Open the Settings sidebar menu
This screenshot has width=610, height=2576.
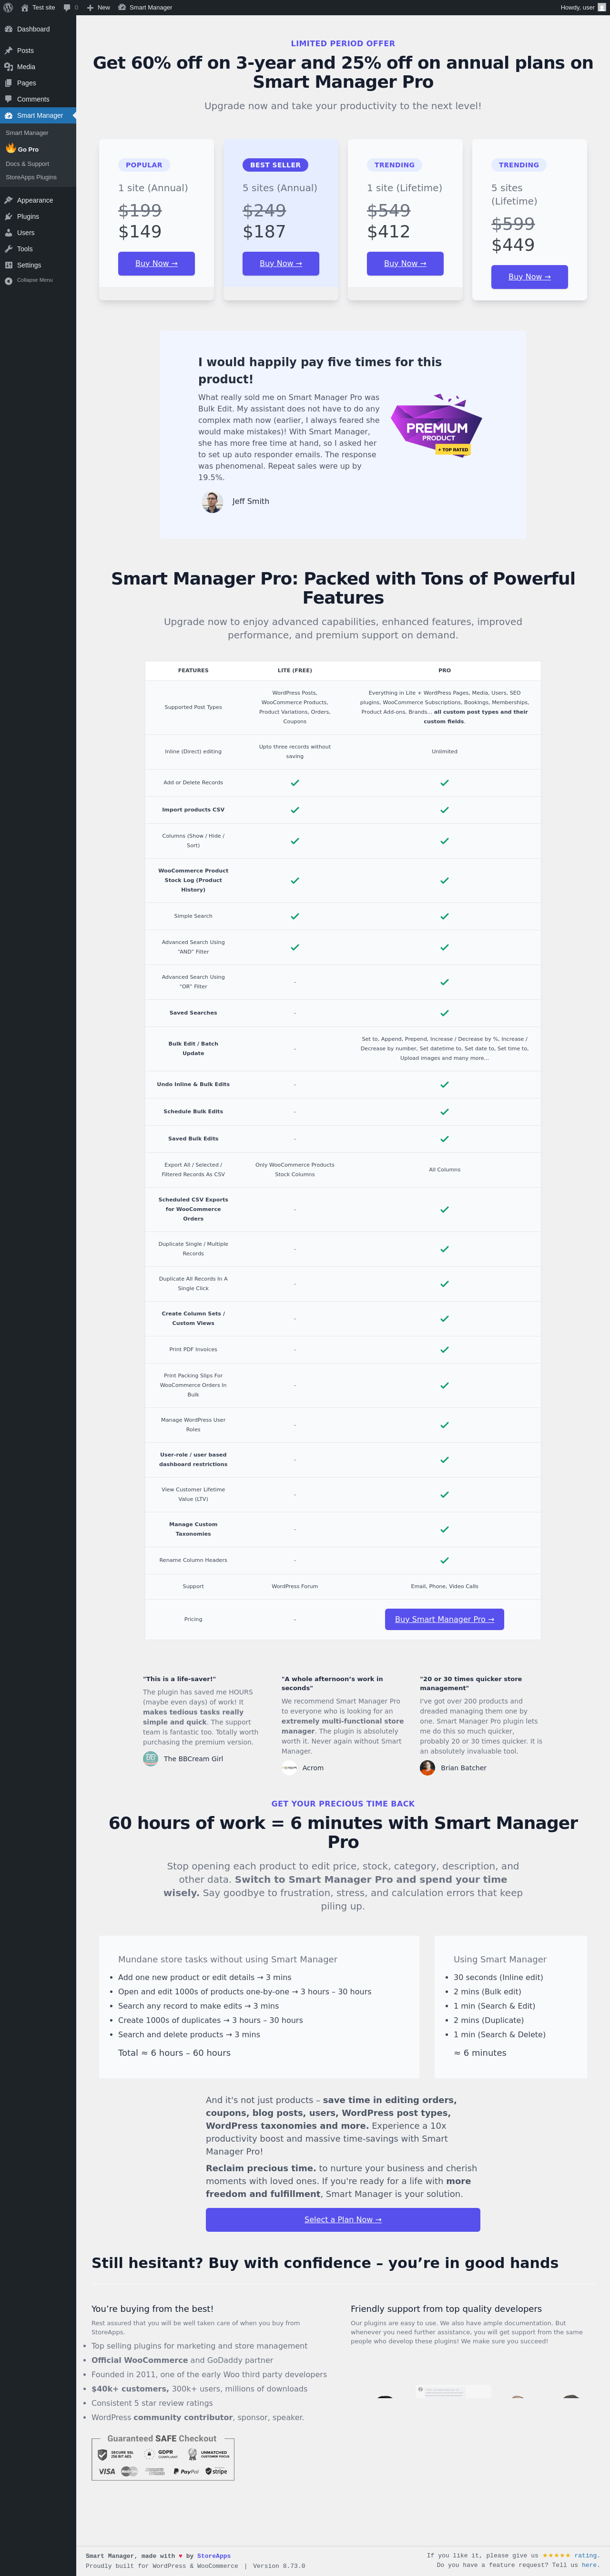(29, 265)
